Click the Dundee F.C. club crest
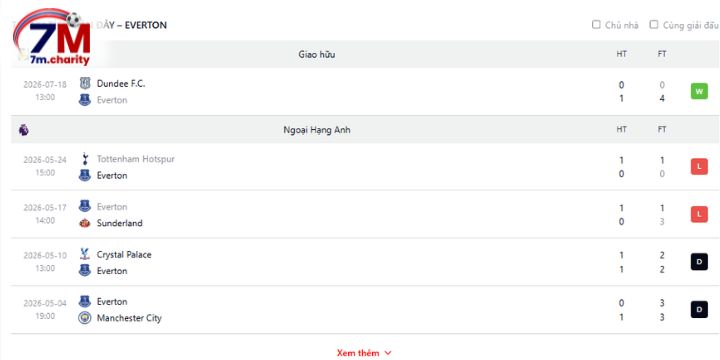 85,83
